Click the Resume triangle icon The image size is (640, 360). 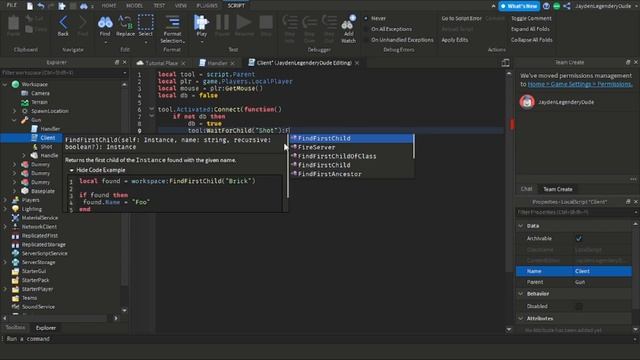point(244,22)
